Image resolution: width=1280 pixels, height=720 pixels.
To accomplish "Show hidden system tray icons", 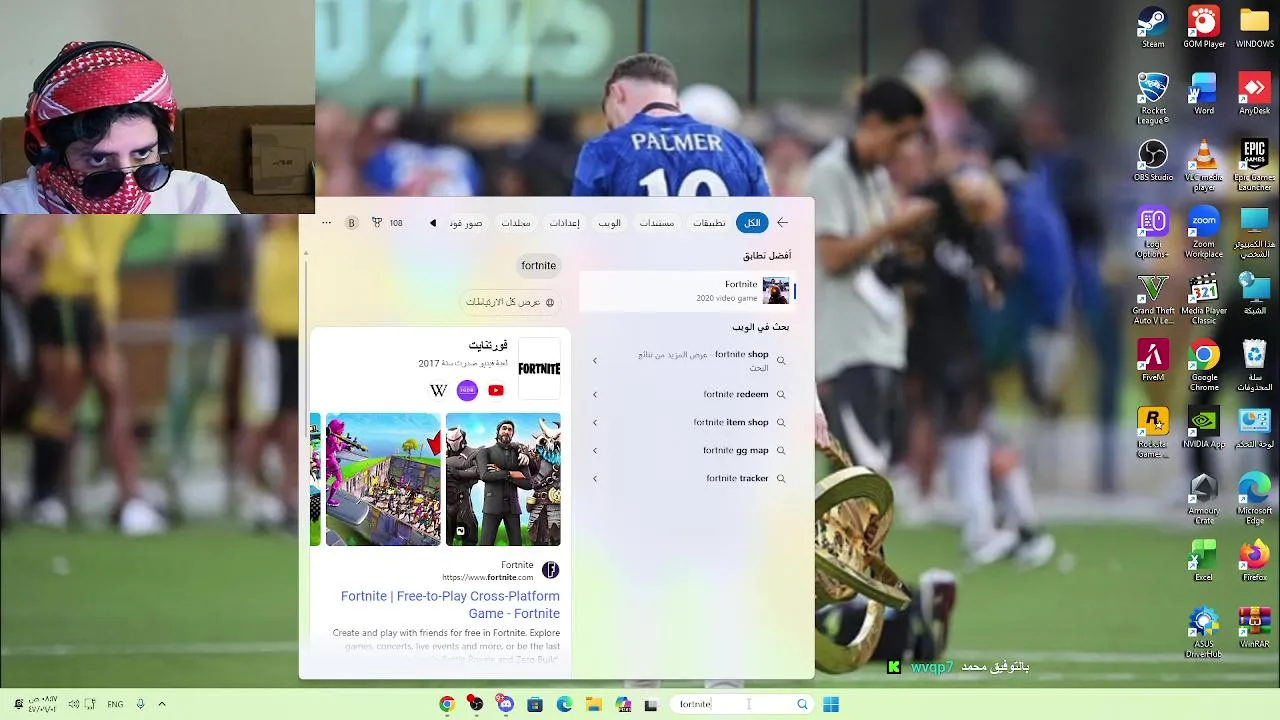I will point(162,704).
